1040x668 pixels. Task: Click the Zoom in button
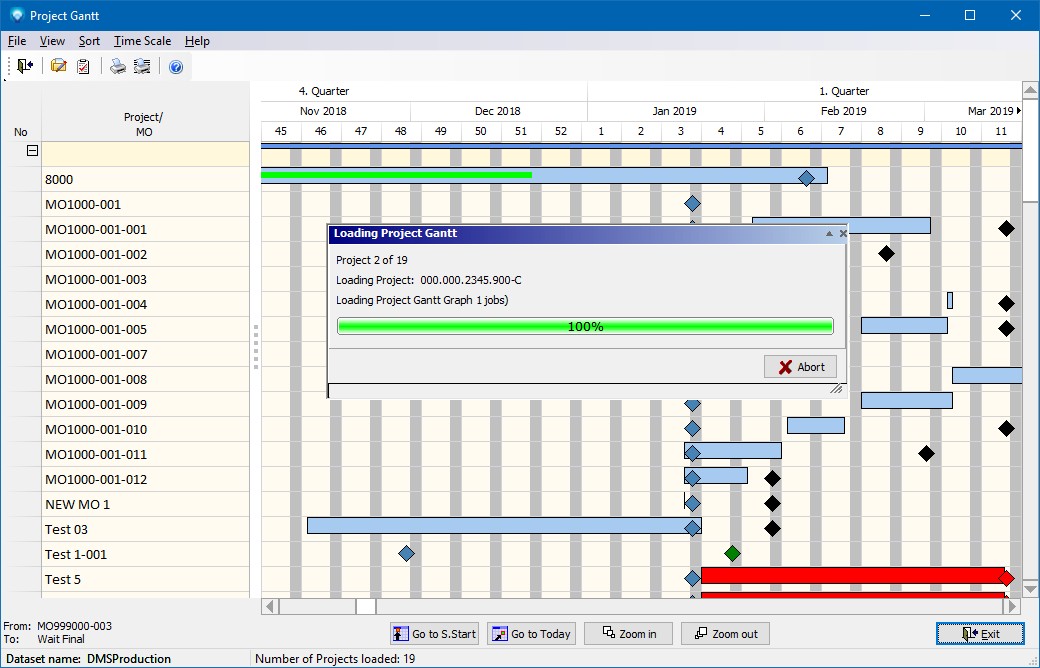[627, 633]
